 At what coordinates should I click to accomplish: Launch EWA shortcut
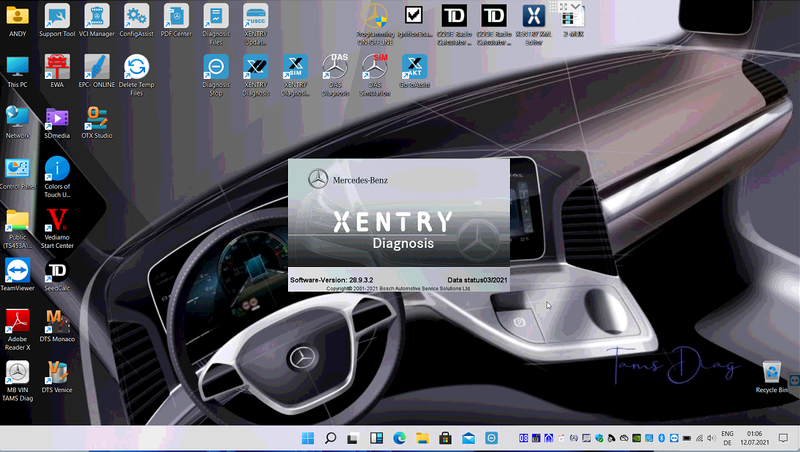(x=57, y=71)
